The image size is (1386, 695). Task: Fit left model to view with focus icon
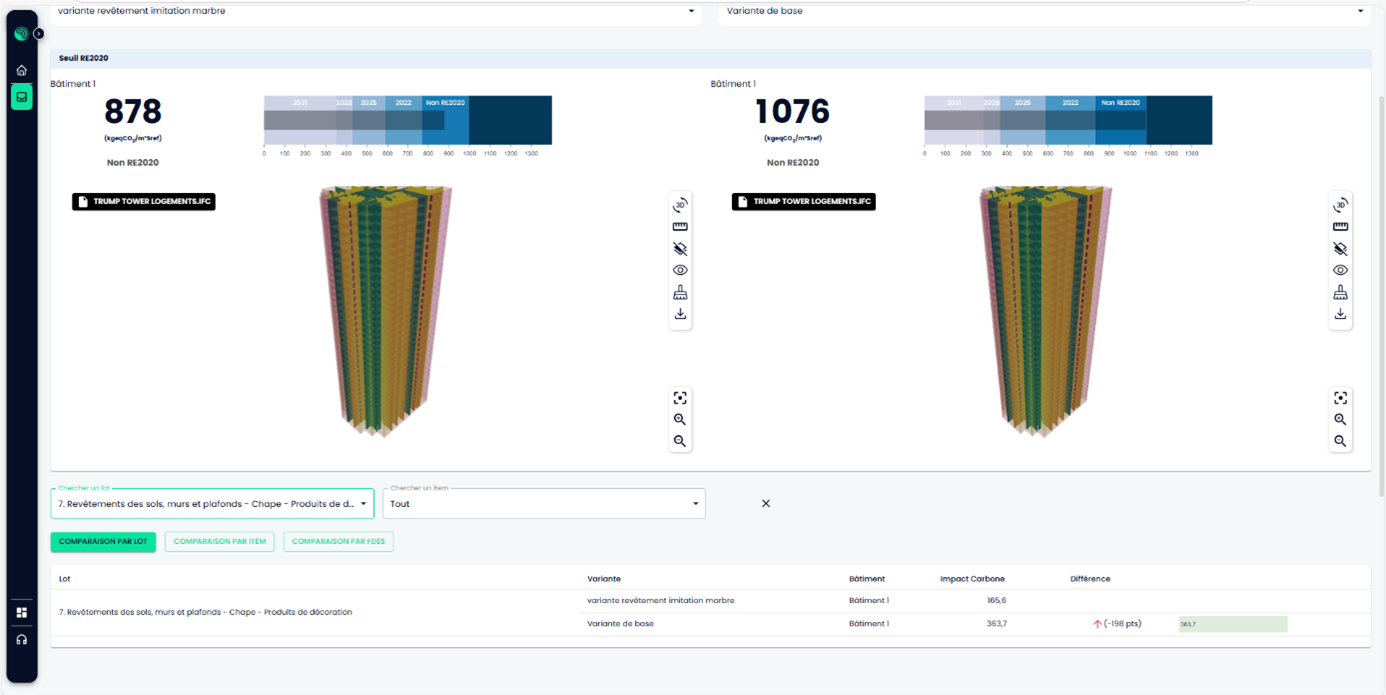click(680, 398)
